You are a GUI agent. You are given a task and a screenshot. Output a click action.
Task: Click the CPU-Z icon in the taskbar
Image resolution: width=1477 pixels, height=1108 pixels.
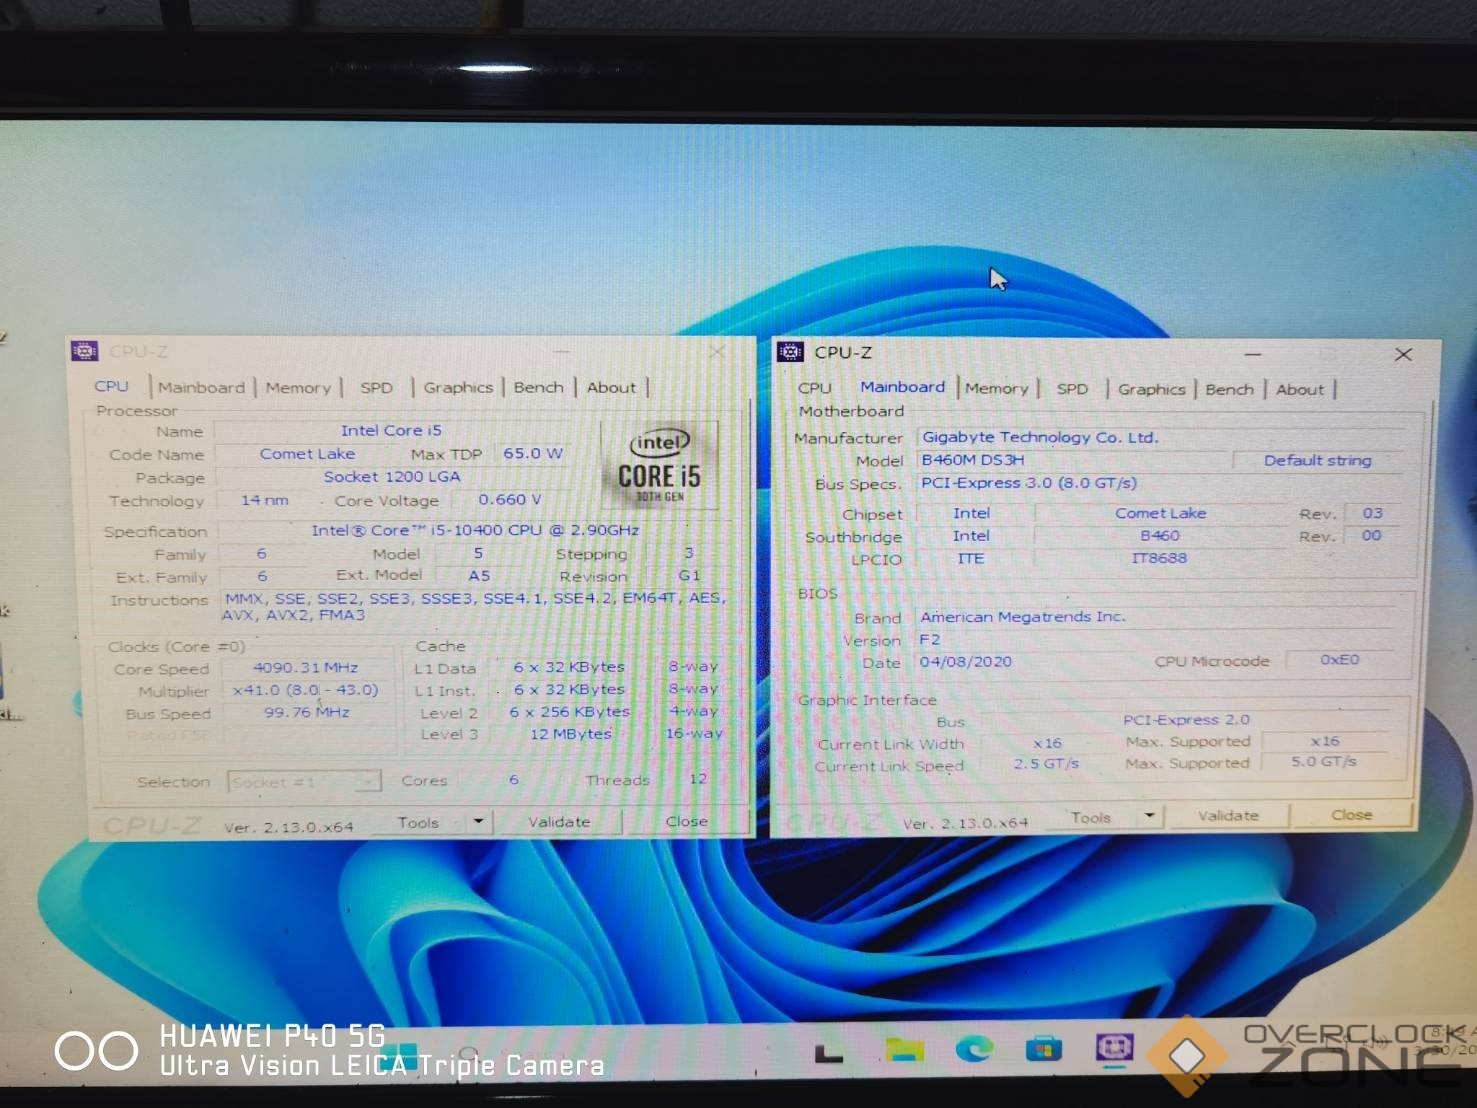[x=1114, y=1048]
